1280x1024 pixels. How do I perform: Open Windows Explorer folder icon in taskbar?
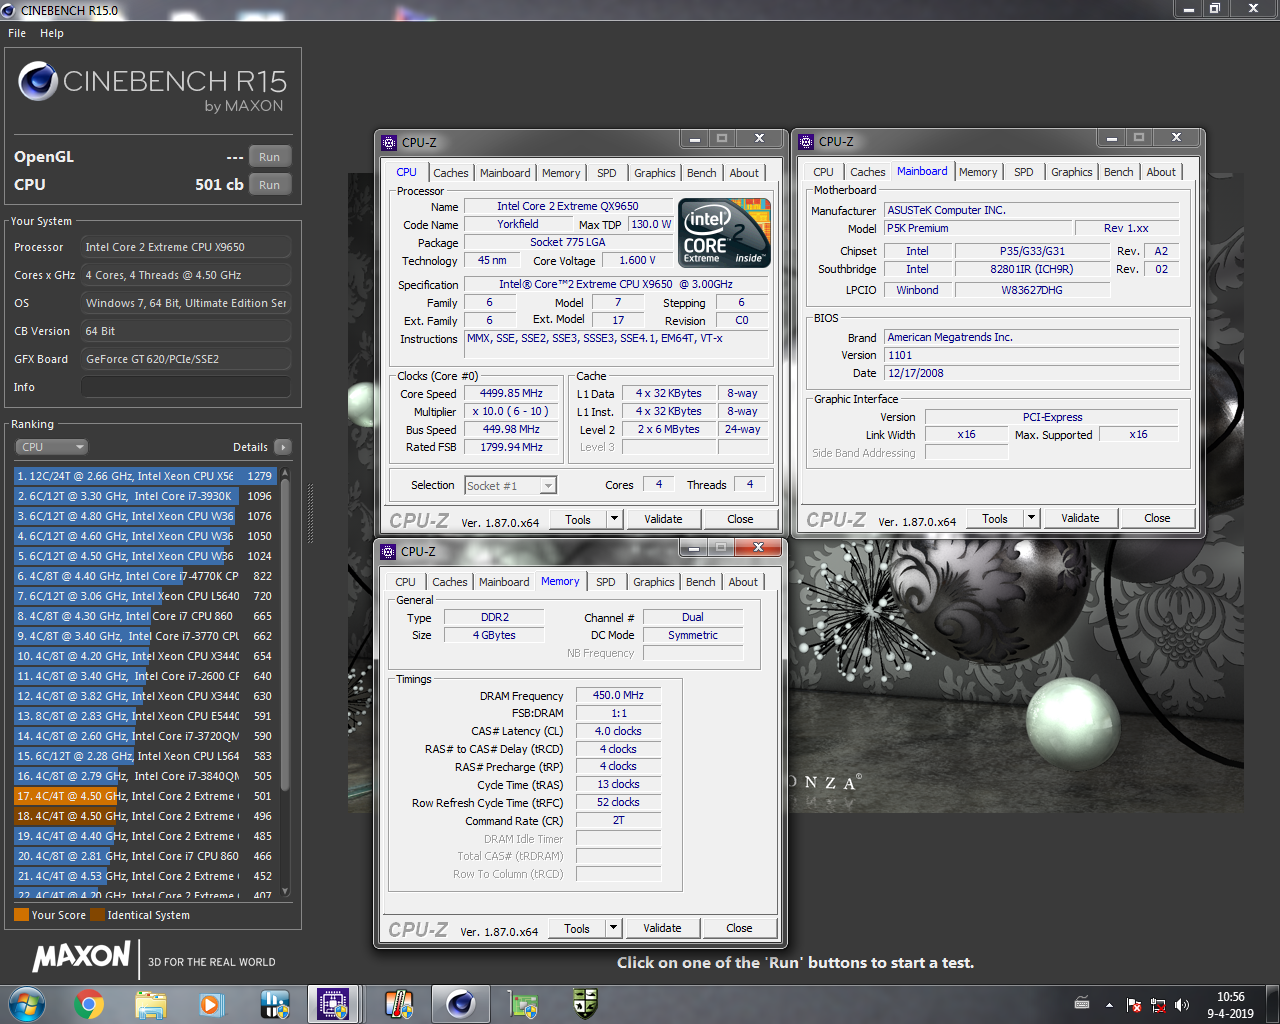point(150,1003)
